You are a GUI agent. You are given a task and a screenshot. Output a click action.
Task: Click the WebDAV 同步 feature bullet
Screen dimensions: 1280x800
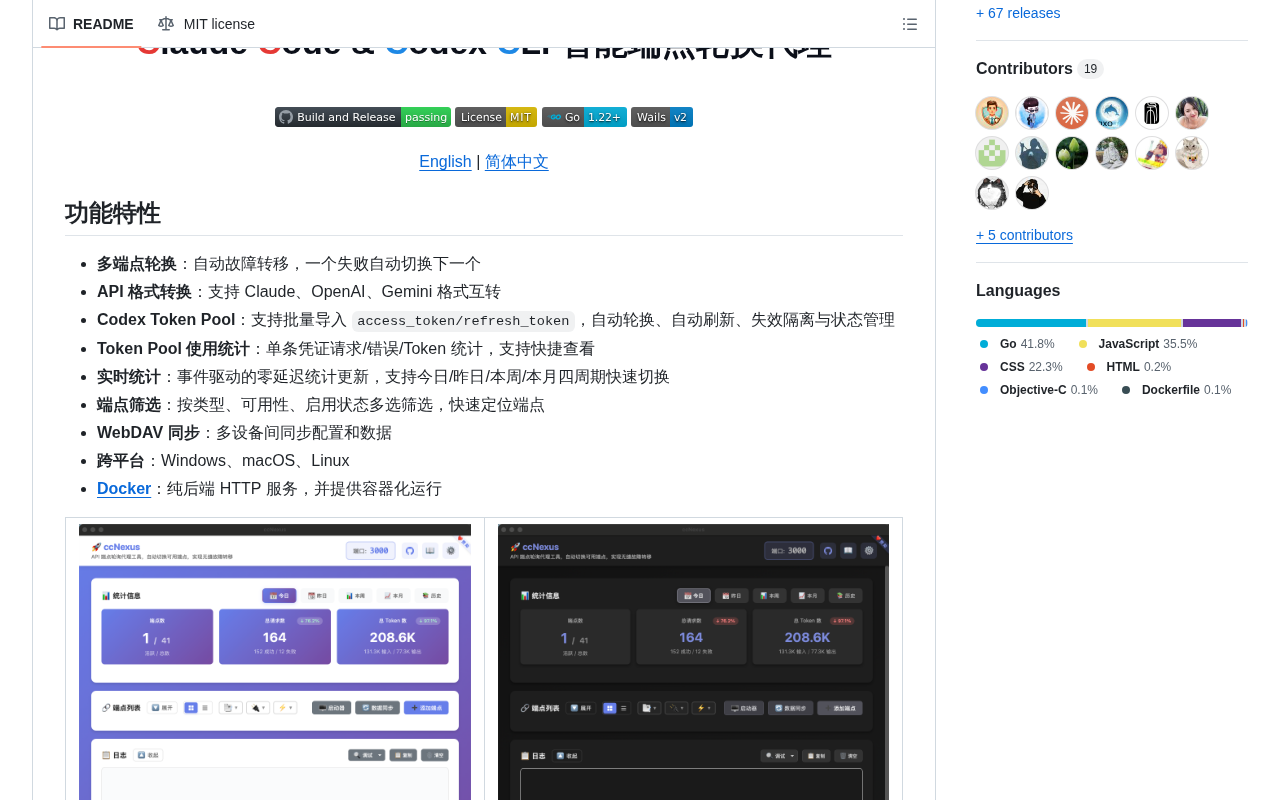click(148, 433)
